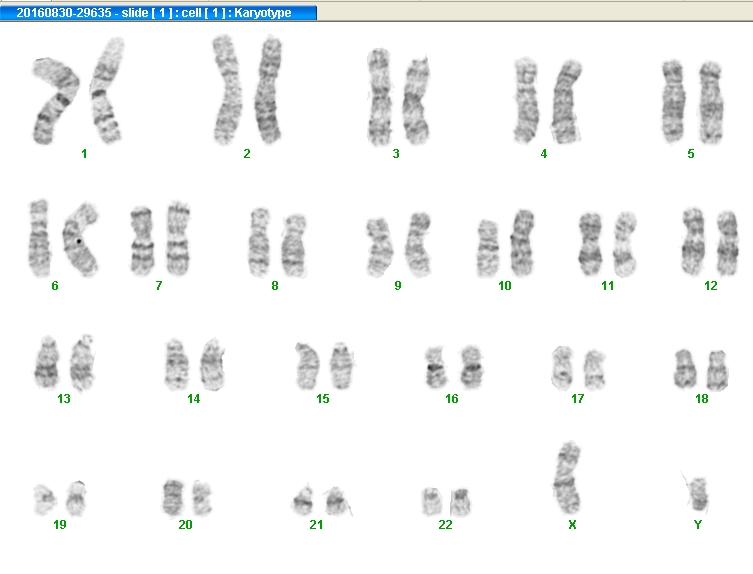Viewport: 753px width, 574px height.
Task: Click the green label "10"
Action: (x=505, y=286)
